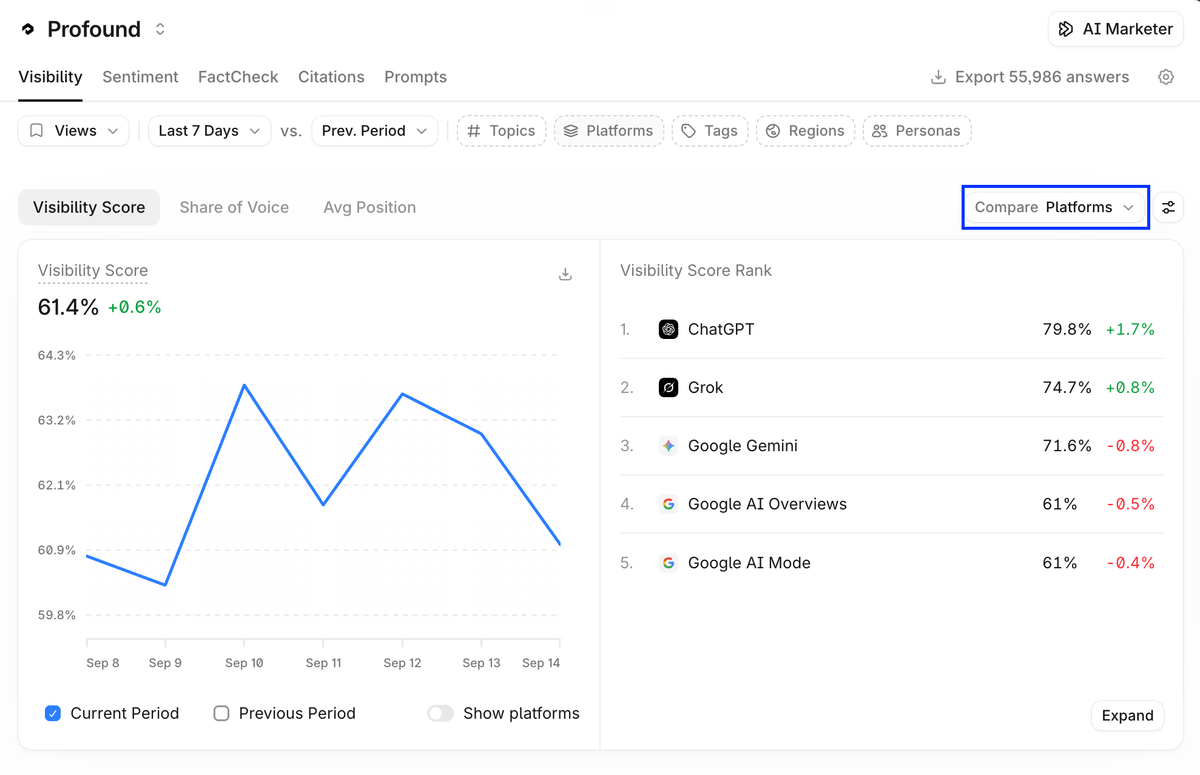Select the Google AI Mode row label
The height and width of the screenshot is (775, 1200).
[x=749, y=563]
